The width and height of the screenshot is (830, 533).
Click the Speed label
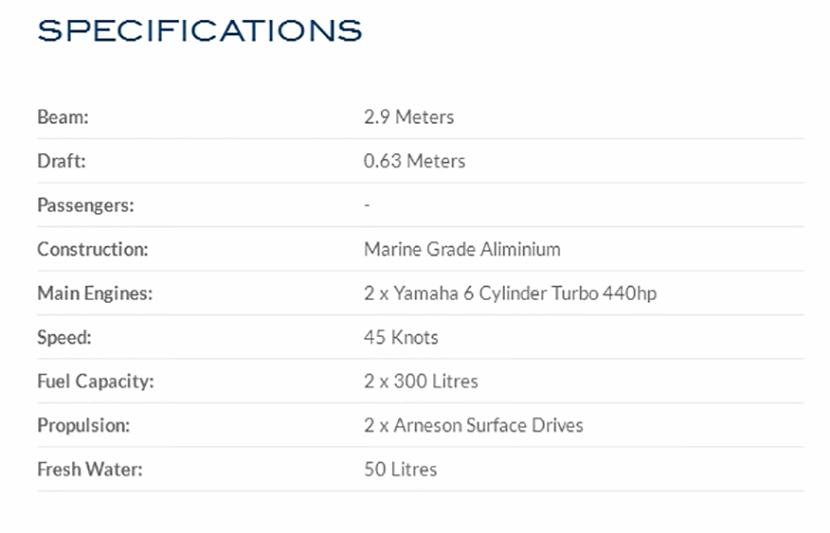(x=64, y=337)
